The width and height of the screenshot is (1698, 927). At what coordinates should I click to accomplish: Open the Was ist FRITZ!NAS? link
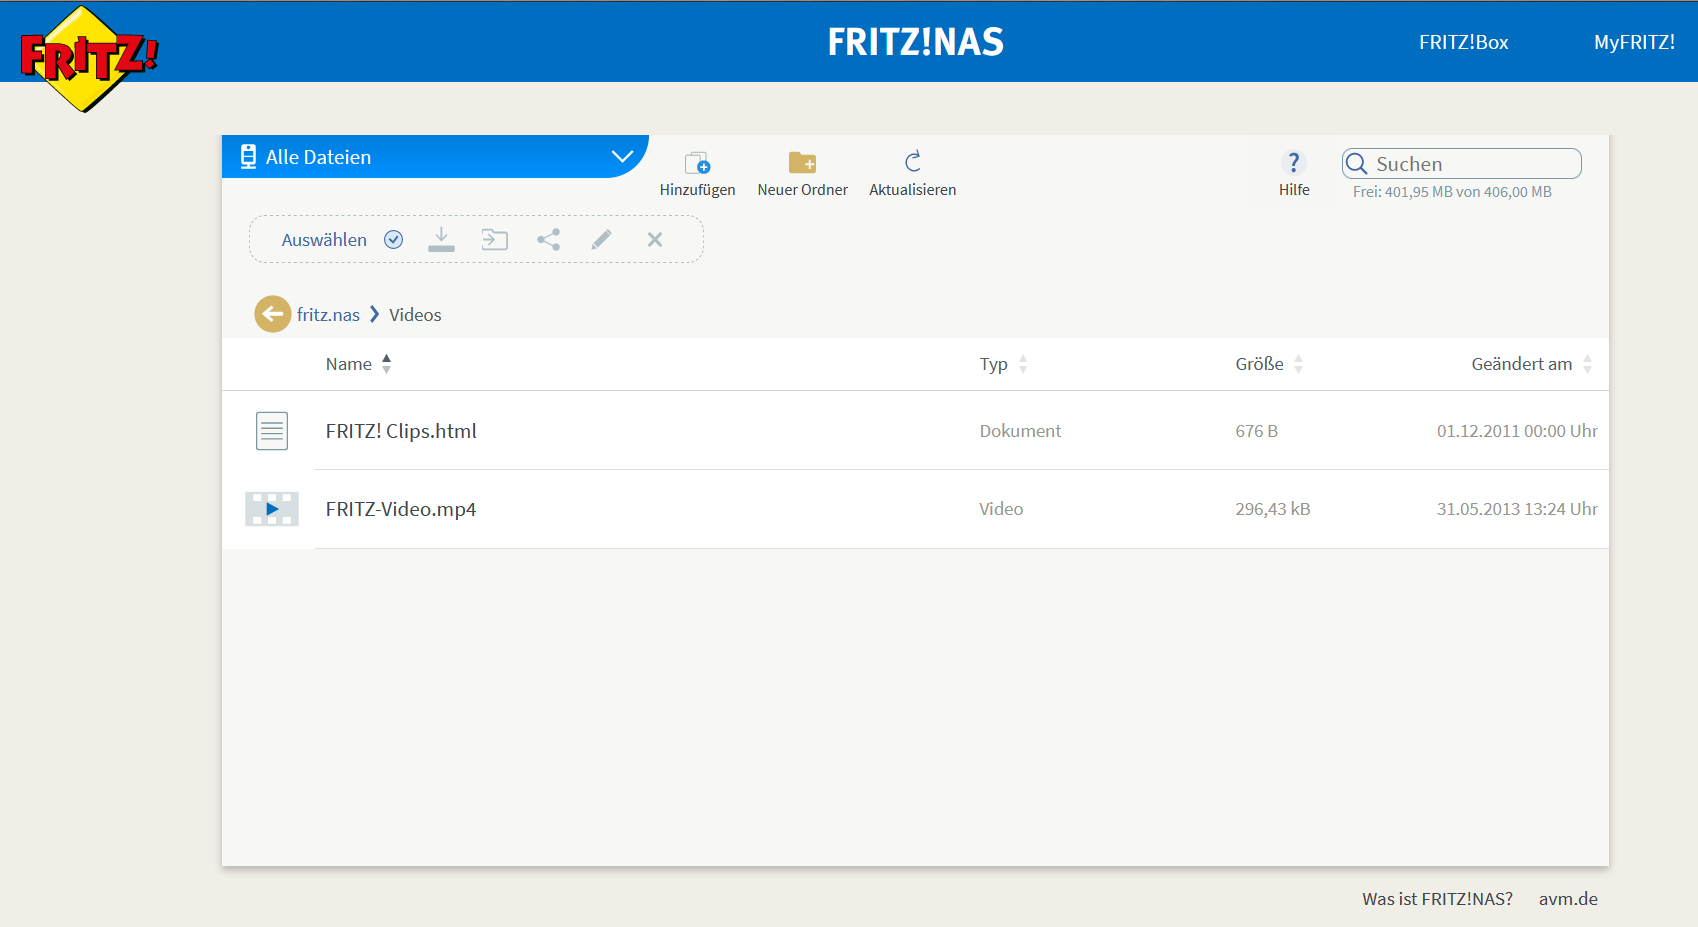[1437, 899]
